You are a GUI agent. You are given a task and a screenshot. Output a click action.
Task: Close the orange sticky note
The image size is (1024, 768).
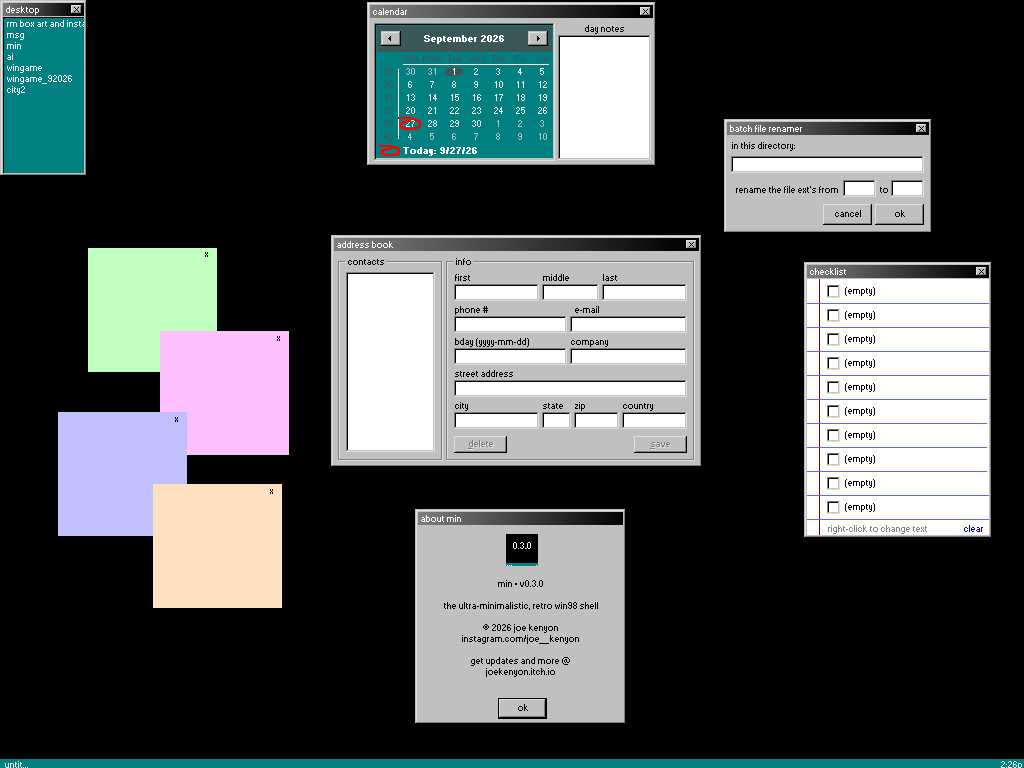pos(272,491)
